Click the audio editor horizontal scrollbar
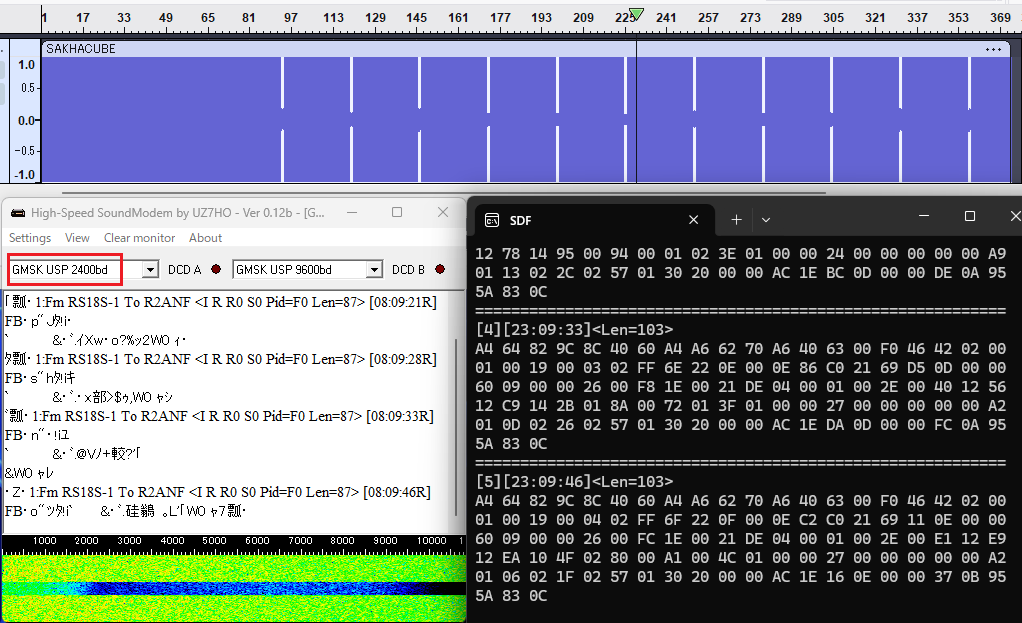 click(x=444, y=193)
